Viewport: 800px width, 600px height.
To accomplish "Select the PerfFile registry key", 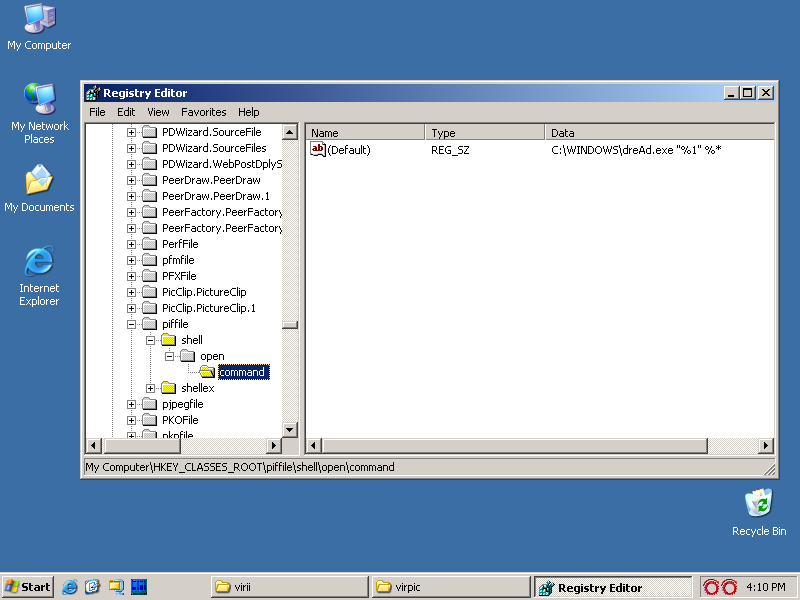I will click(180, 244).
